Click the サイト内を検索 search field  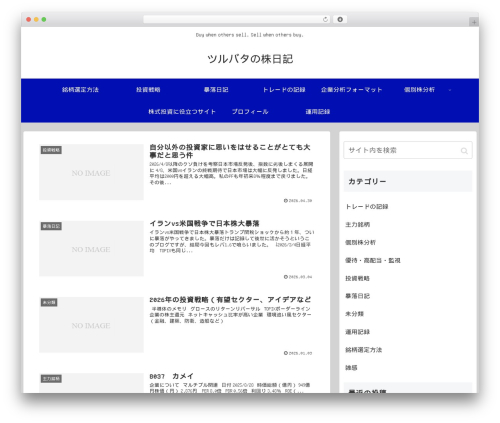408,150
